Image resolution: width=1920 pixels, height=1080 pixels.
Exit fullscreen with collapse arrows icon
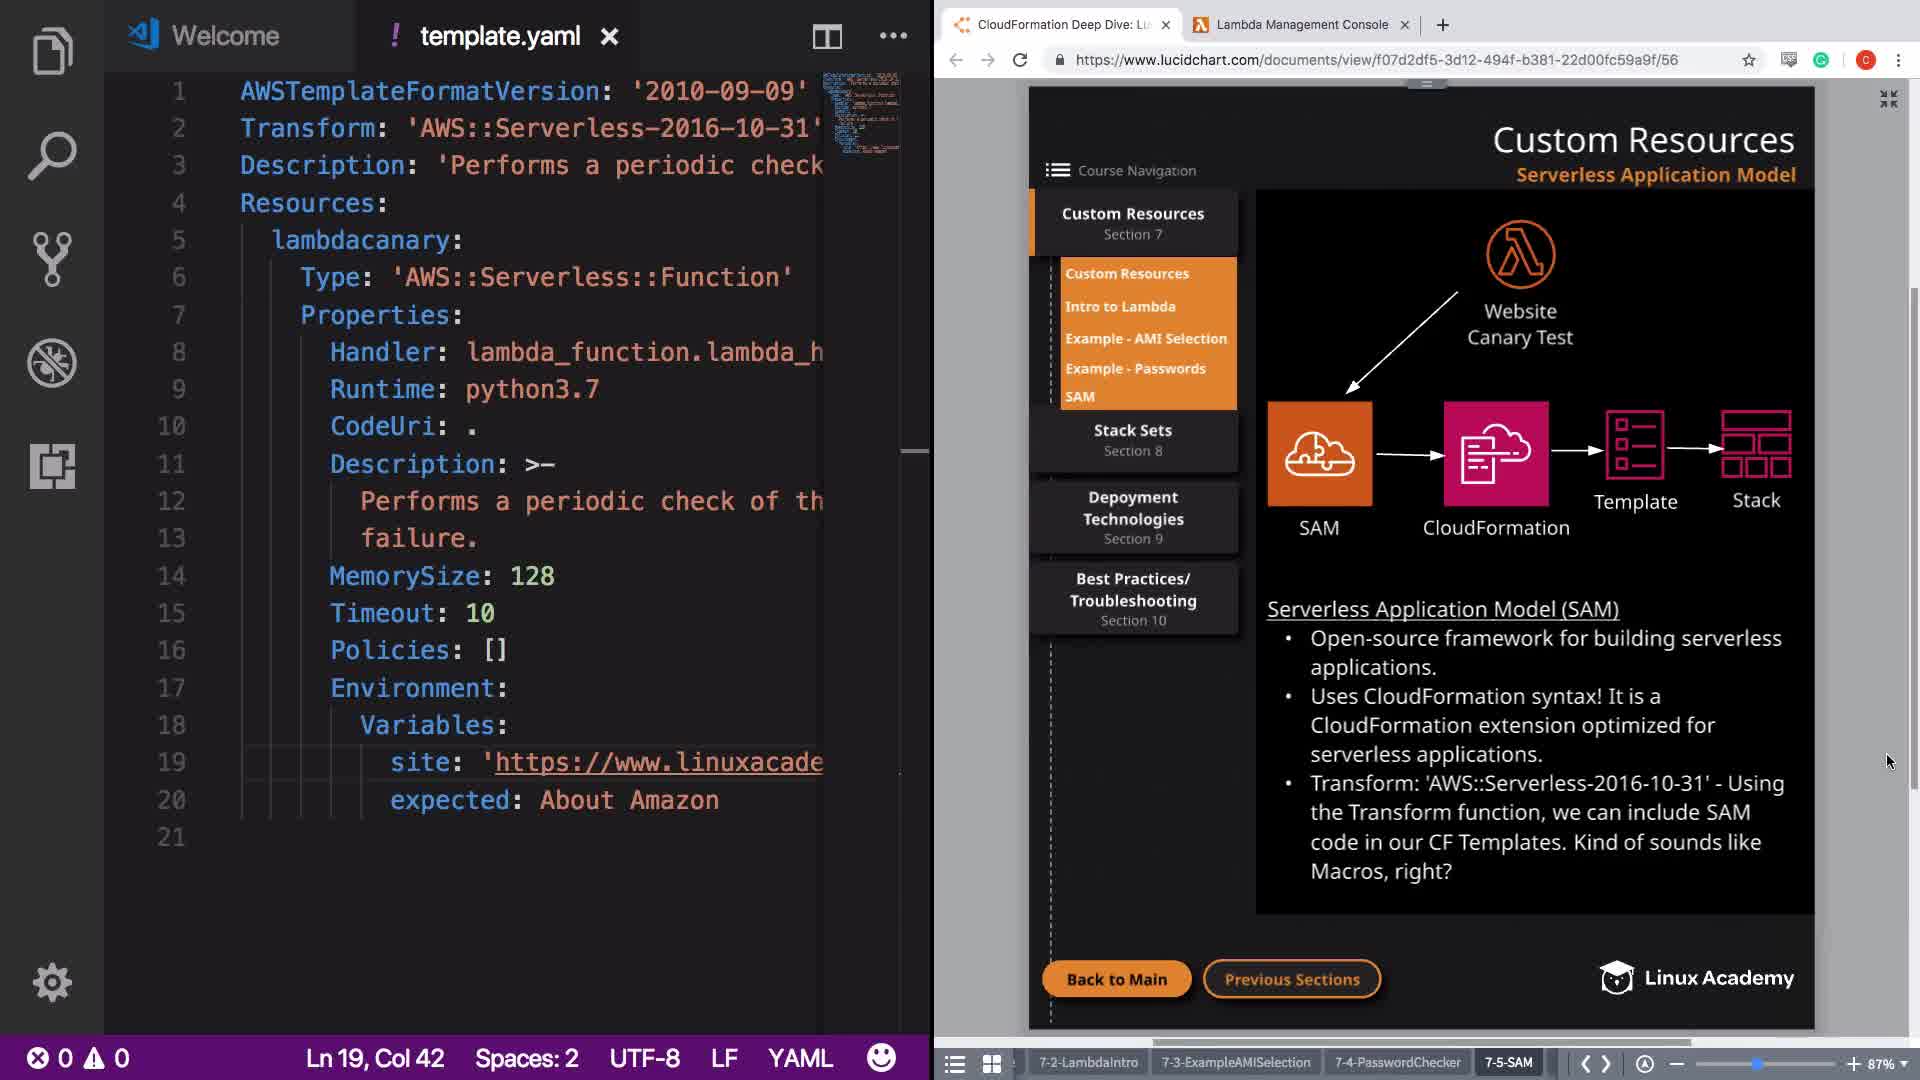click(1888, 99)
